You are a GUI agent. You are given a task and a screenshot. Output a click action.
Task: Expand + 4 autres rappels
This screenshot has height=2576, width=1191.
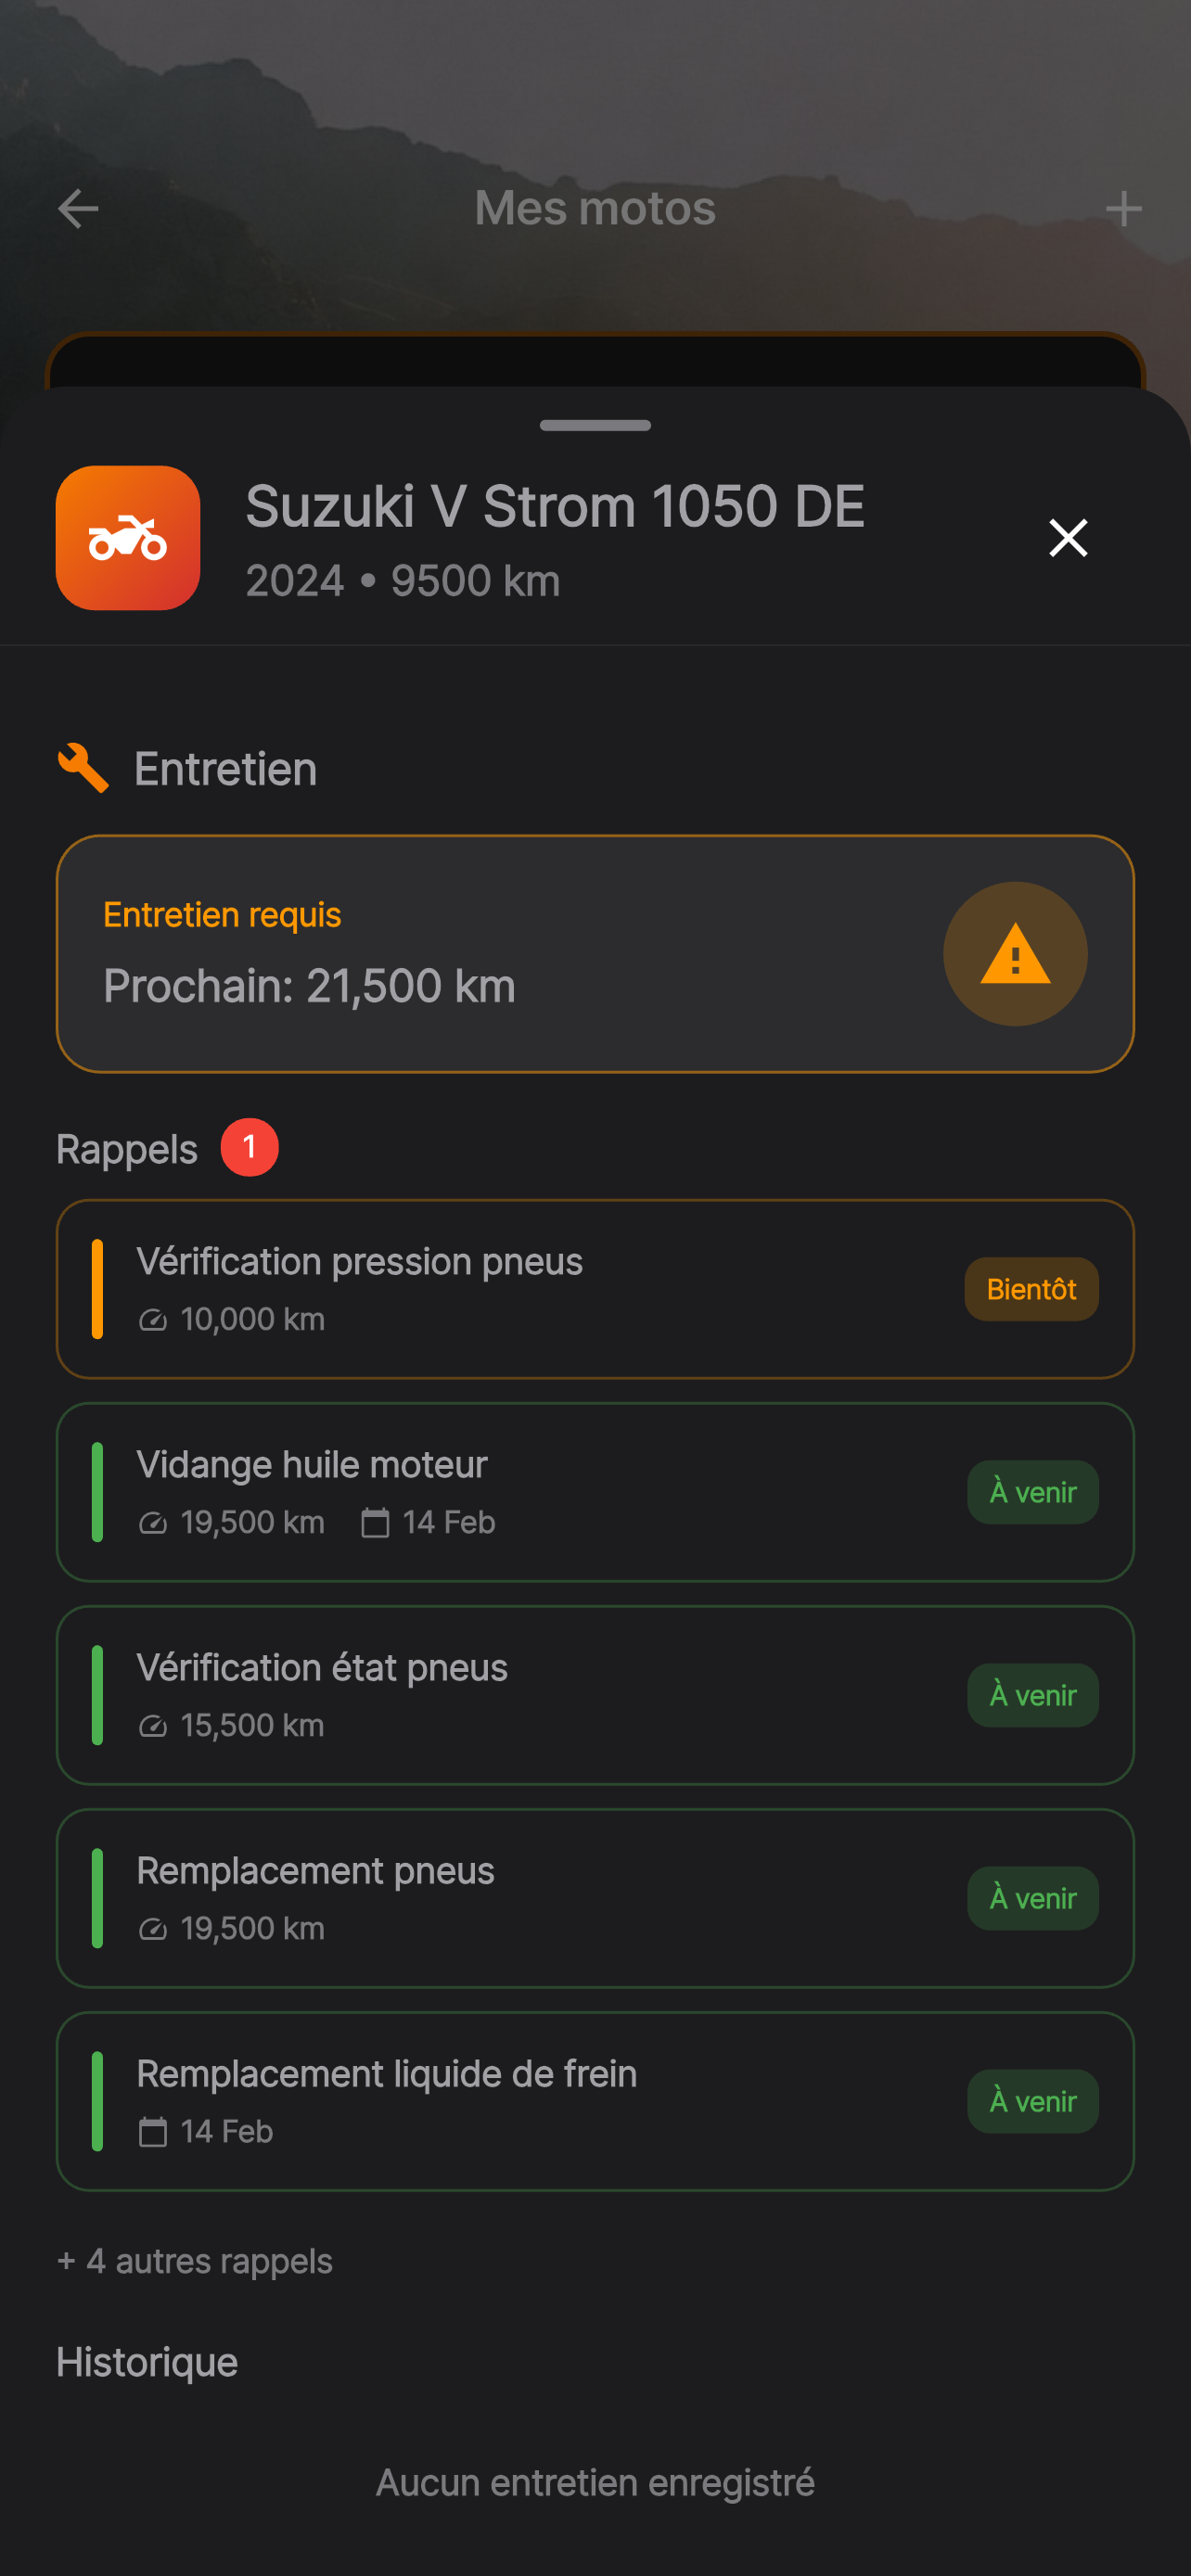[x=195, y=2261]
